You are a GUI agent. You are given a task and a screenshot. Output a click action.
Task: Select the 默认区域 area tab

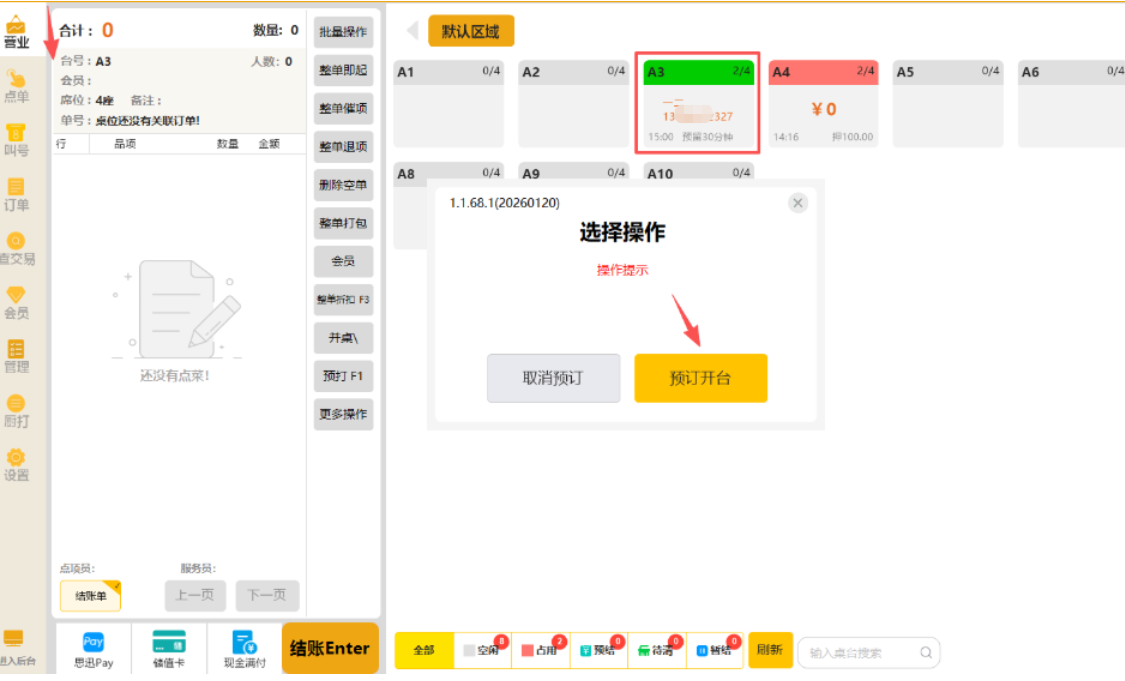click(x=471, y=31)
